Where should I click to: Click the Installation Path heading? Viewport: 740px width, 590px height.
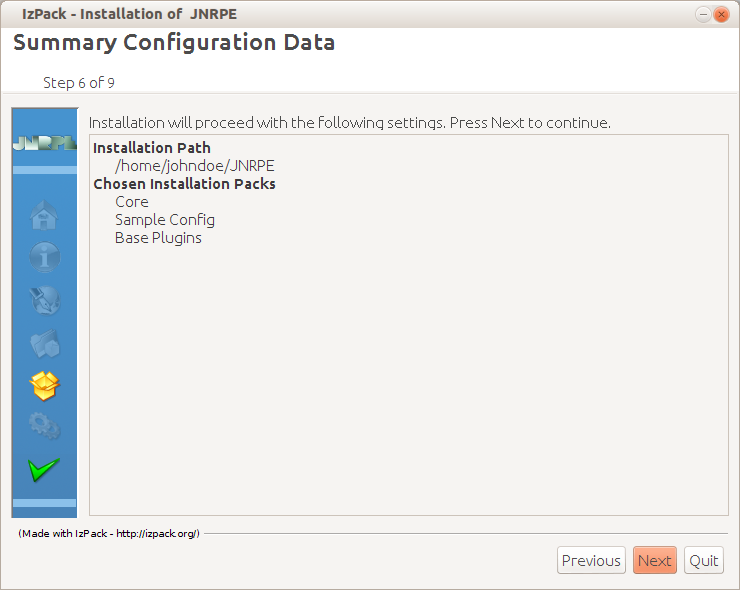coord(151,148)
